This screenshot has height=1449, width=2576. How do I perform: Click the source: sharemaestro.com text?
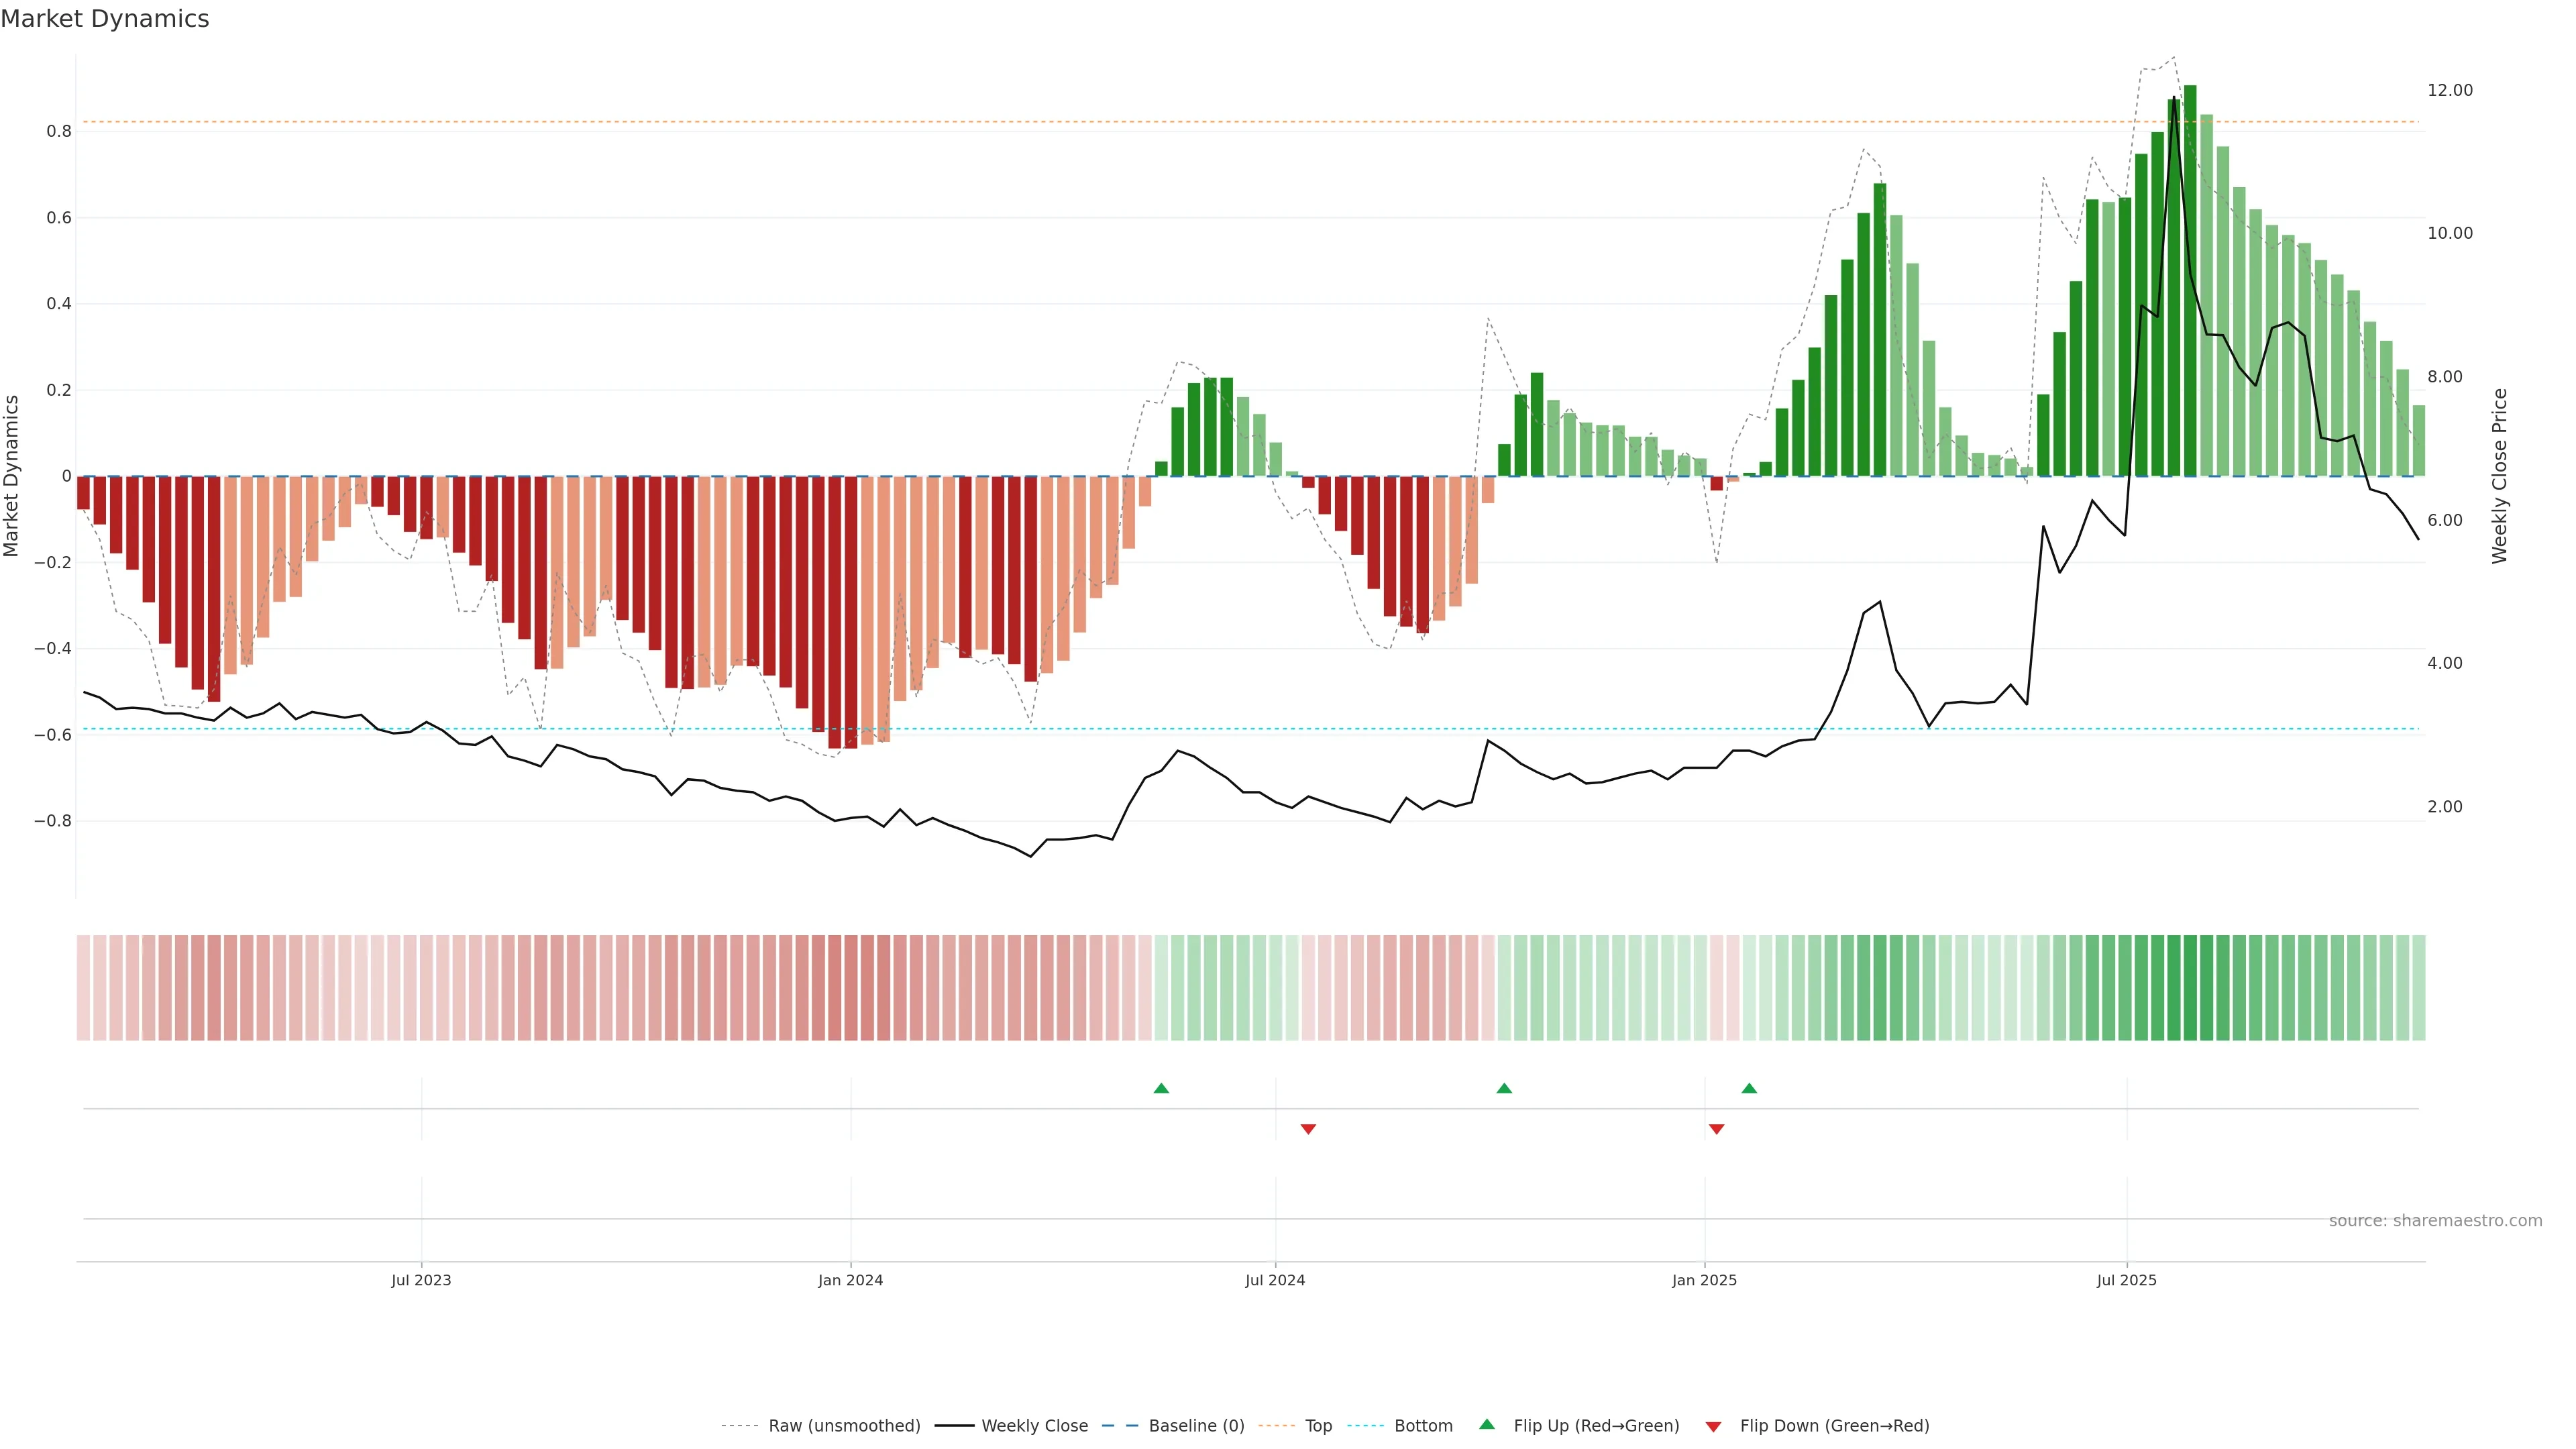pyautogui.click(x=2435, y=1220)
